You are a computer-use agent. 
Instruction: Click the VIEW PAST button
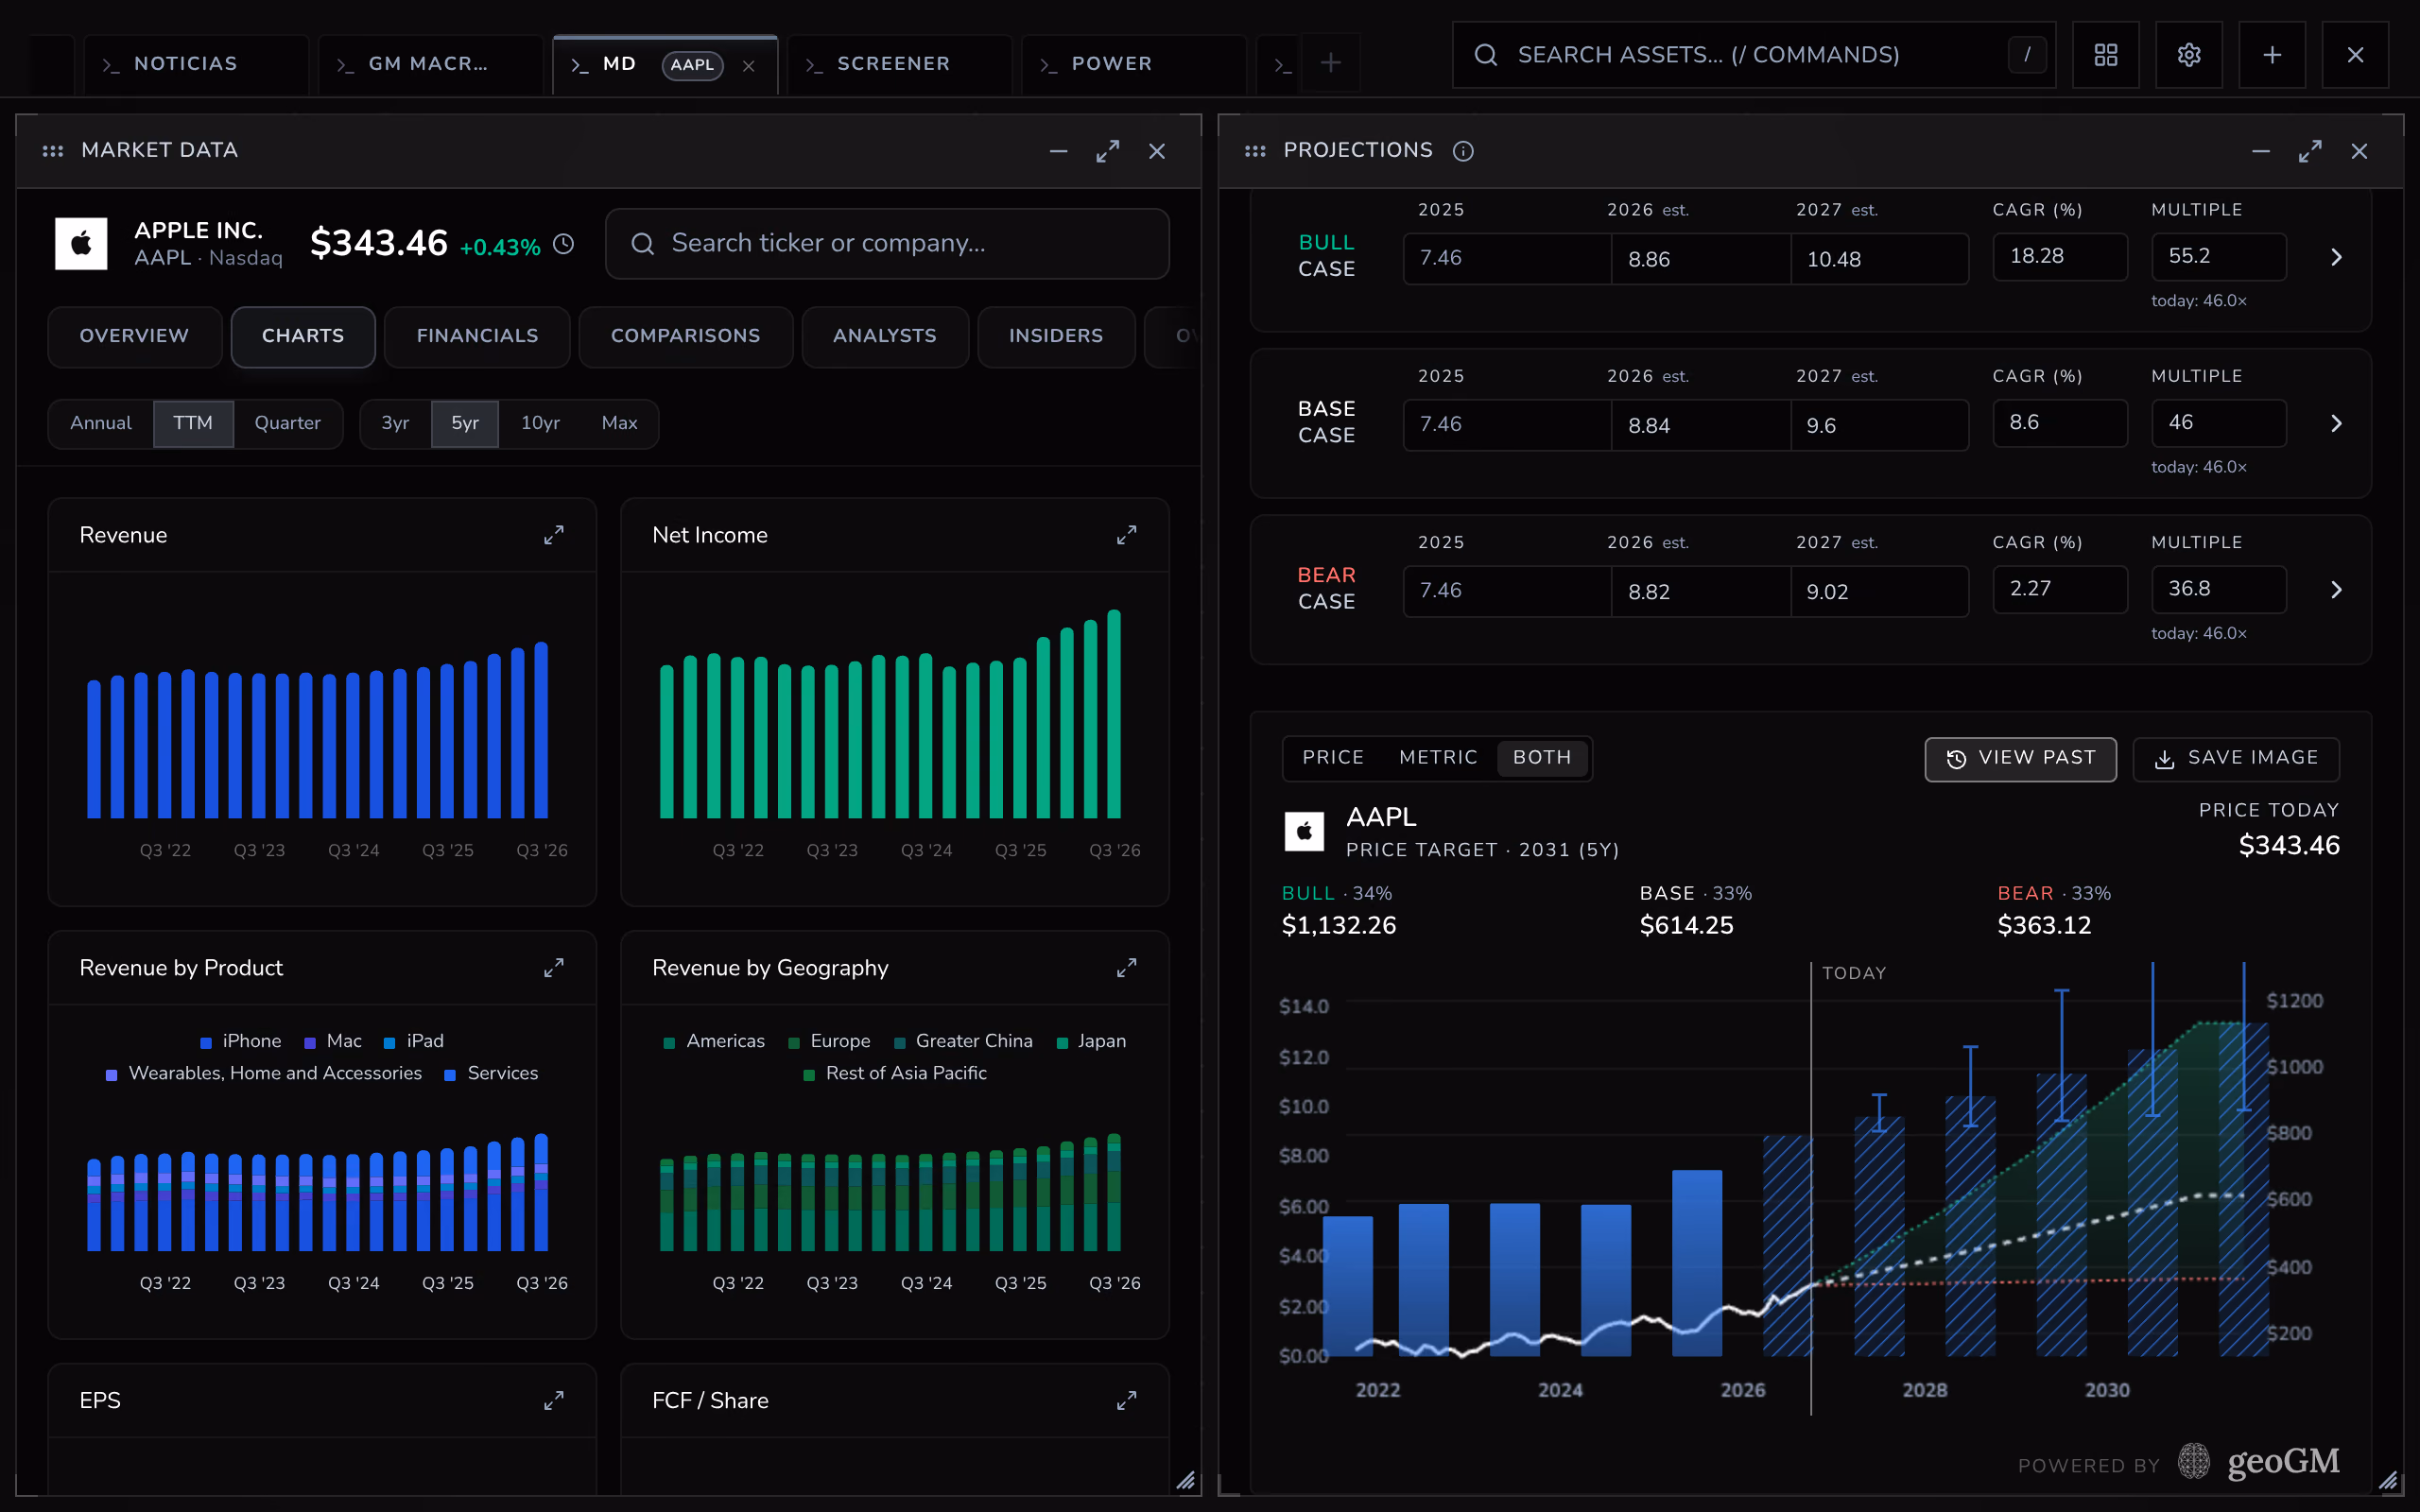pyautogui.click(x=2021, y=759)
